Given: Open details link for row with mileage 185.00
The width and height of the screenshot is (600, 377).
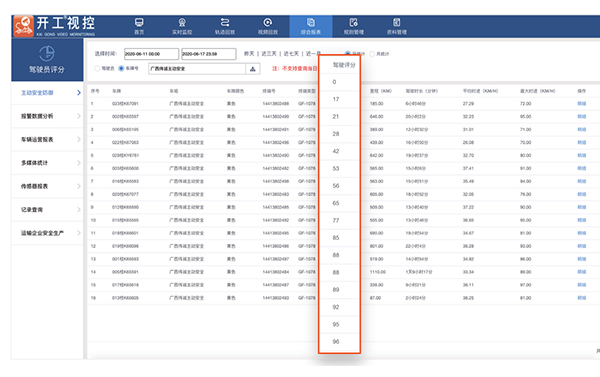Looking at the screenshot, I should (x=582, y=103).
